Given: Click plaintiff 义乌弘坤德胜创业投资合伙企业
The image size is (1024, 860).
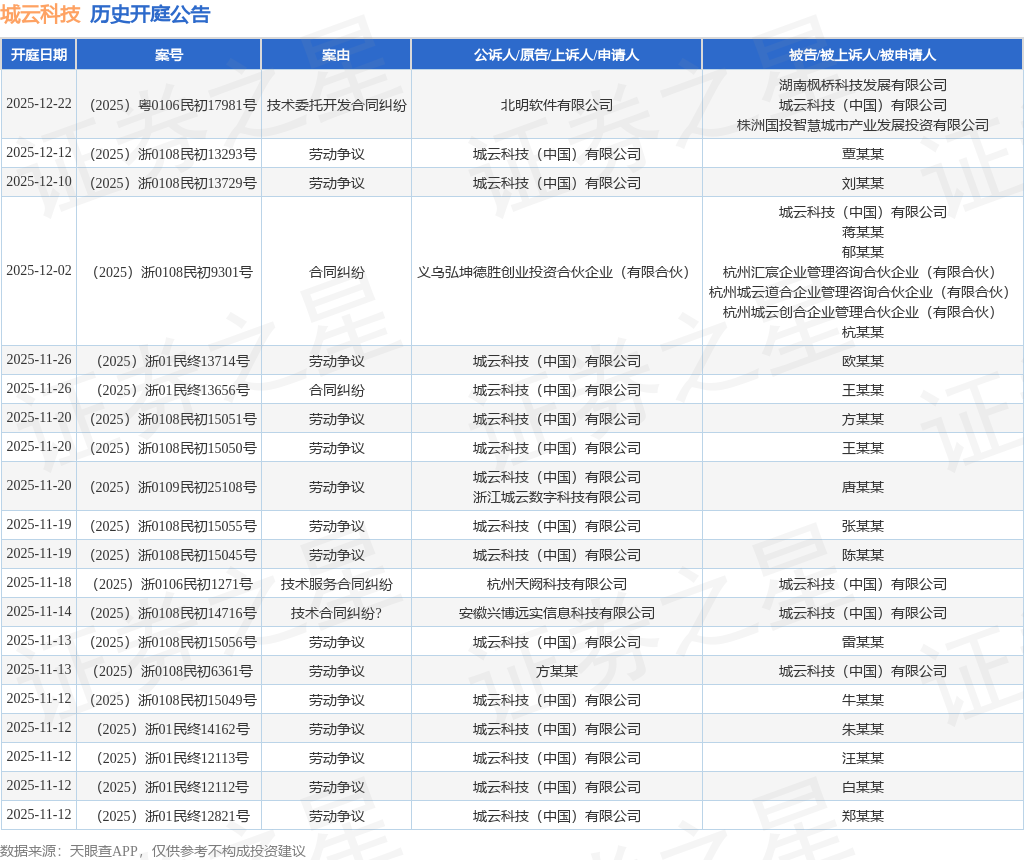Looking at the screenshot, I should coord(553,272).
